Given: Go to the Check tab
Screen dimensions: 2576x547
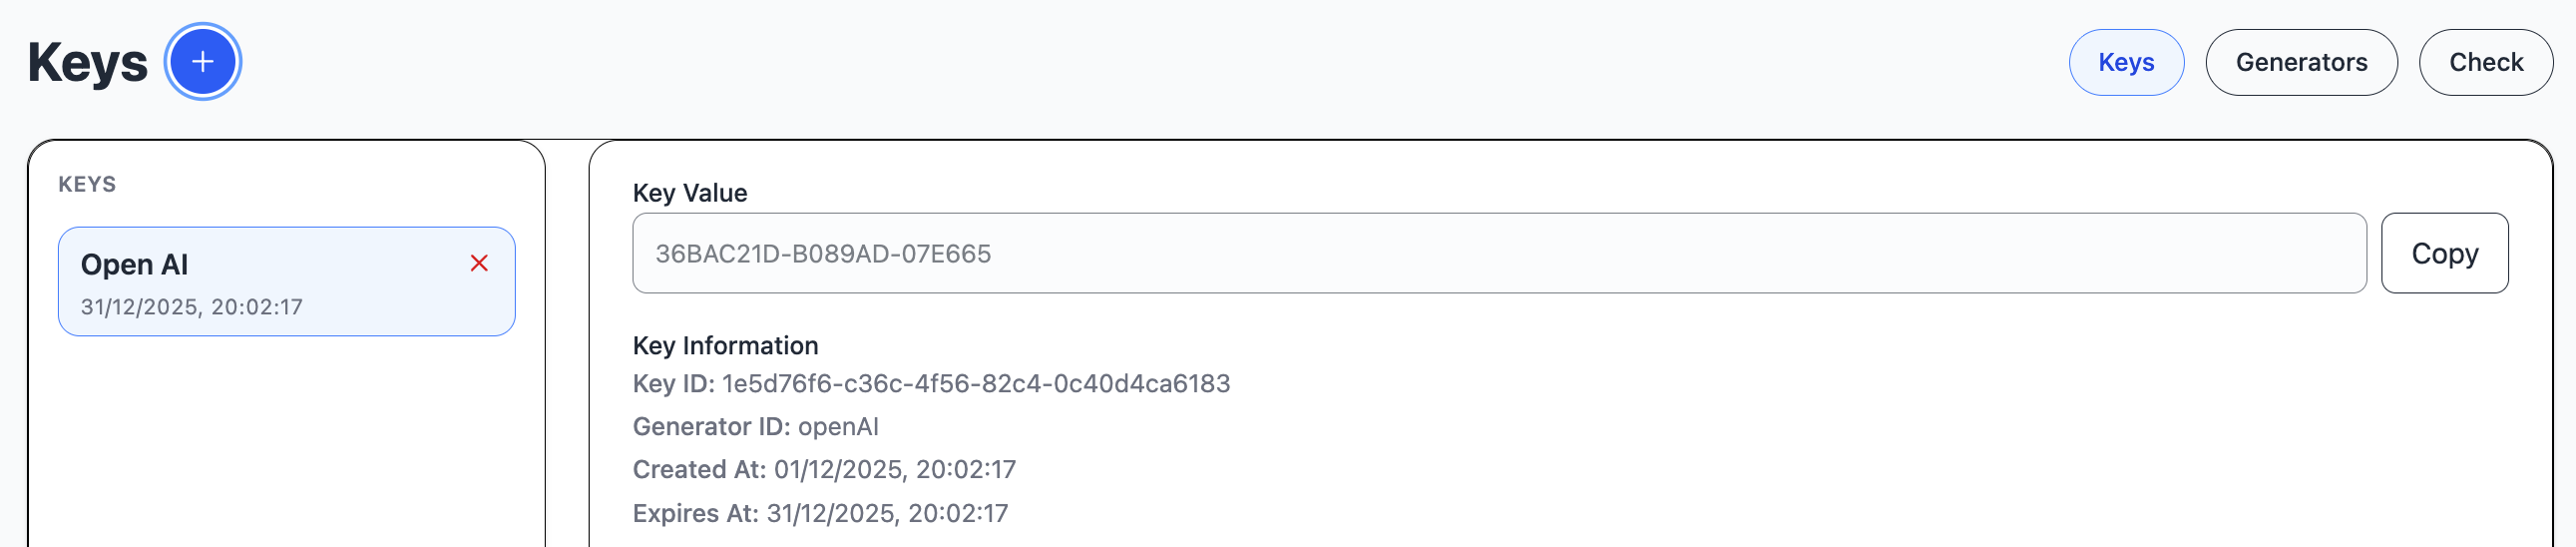Looking at the screenshot, I should coord(2485,62).
